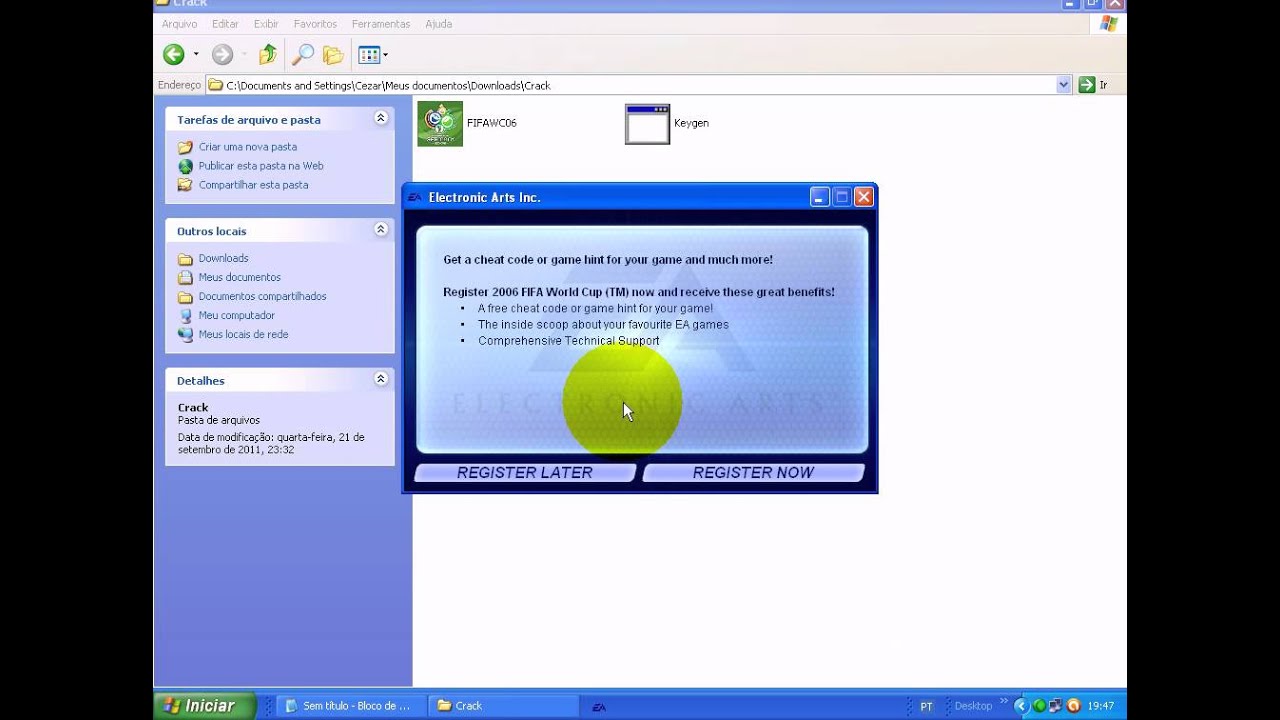Open Meu computador link
The height and width of the screenshot is (720, 1280).
click(236, 315)
